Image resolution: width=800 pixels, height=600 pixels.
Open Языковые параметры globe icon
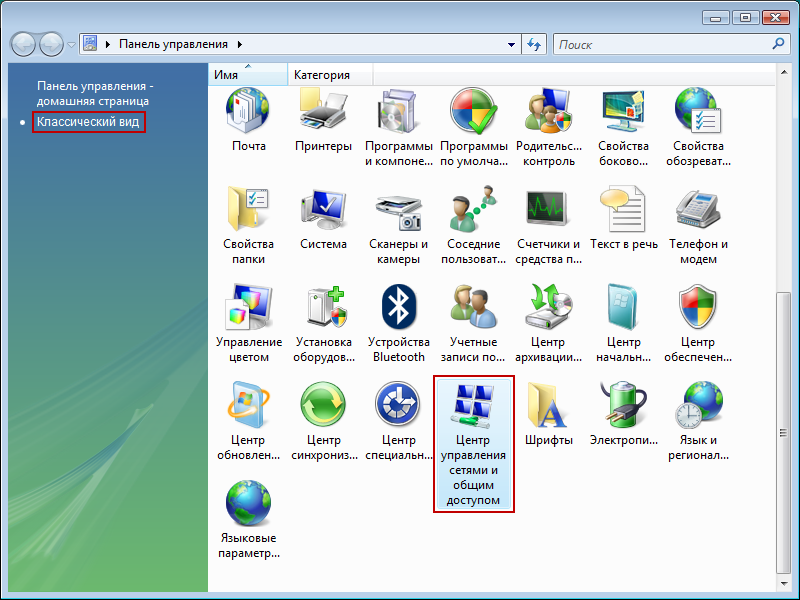pos(248,503)
